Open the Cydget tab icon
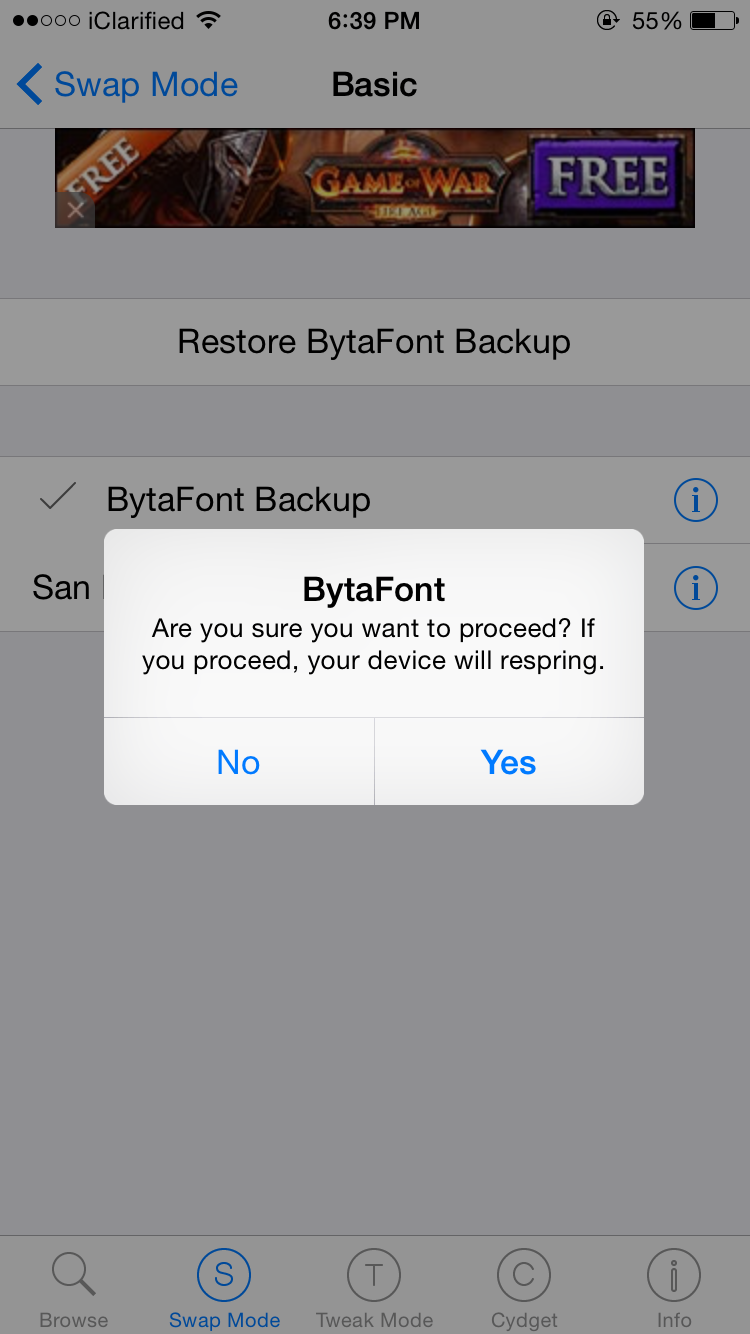This screenshot has height=1334, width=750. tap(524, 1275)
